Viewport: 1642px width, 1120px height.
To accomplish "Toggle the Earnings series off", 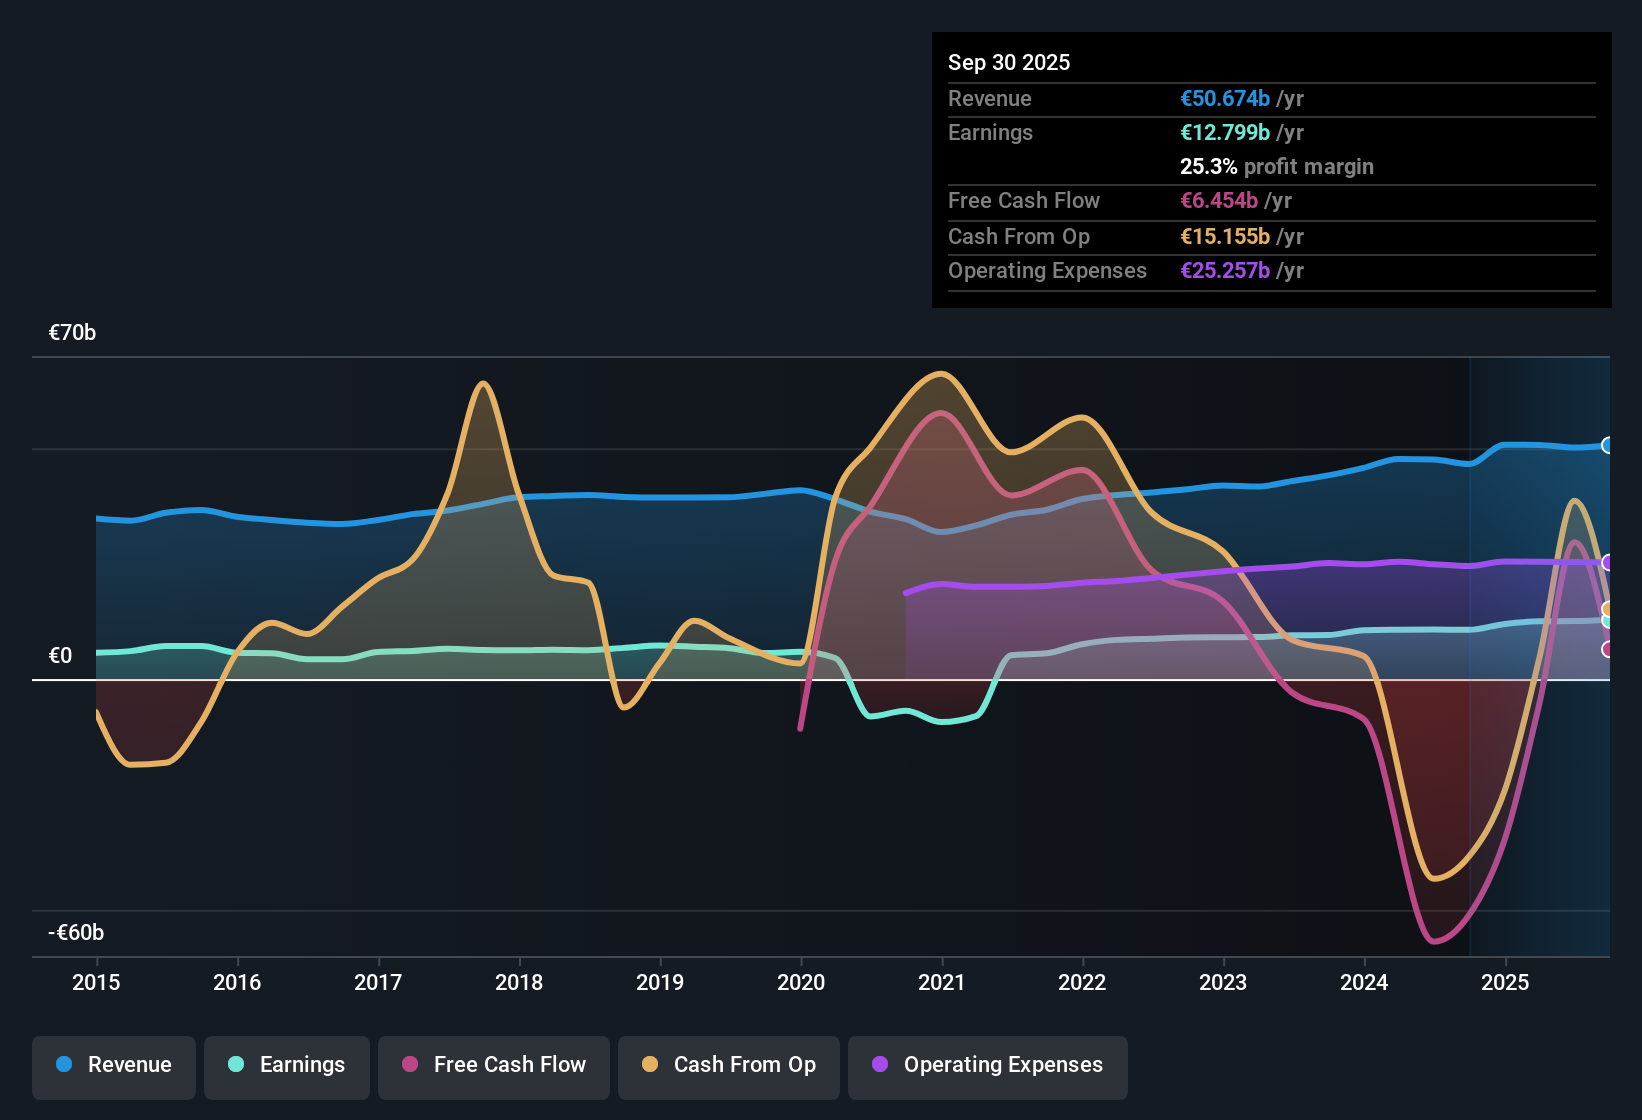I will (x=286, y=1065).
